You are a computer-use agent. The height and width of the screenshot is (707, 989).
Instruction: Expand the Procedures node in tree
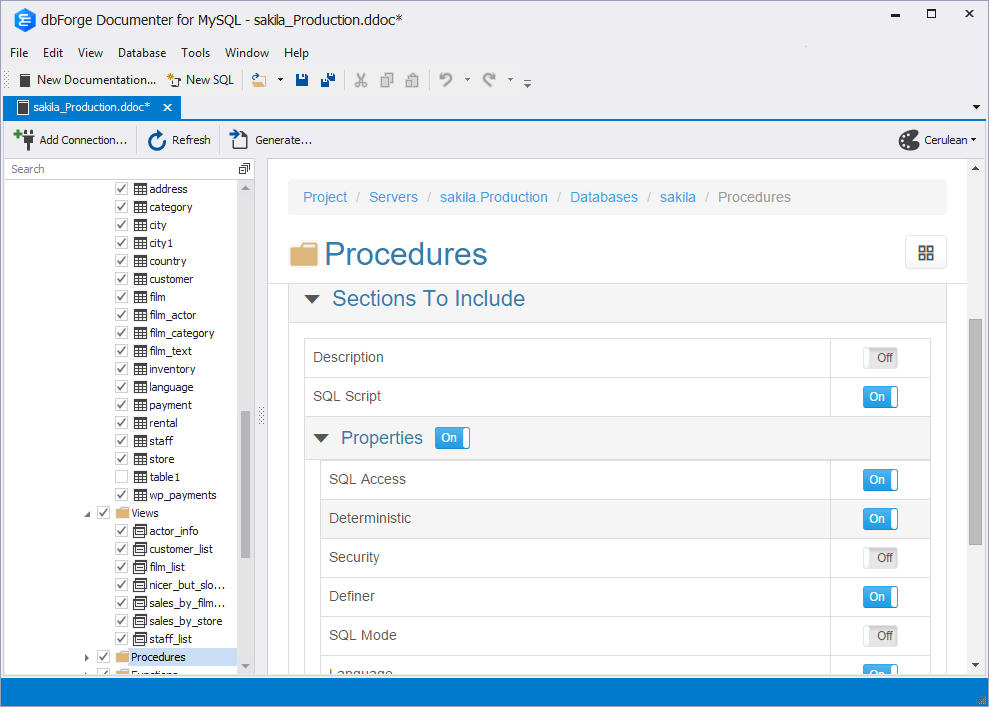pos(86,657)
